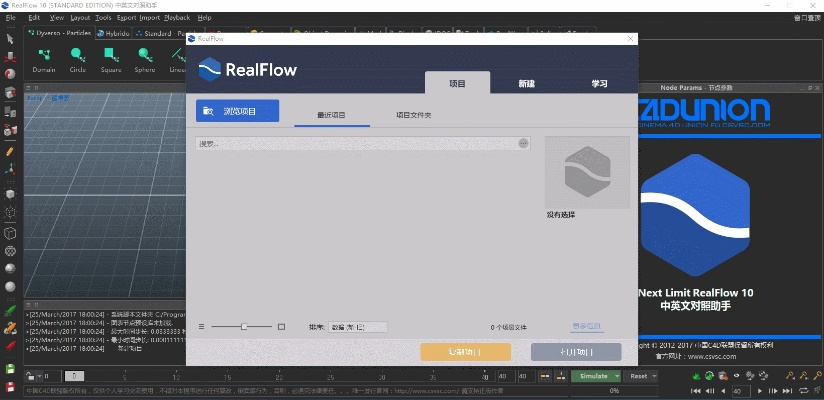Jump to the first frame
This screenshot has height=400, width=824.
(x=695, y=391)
